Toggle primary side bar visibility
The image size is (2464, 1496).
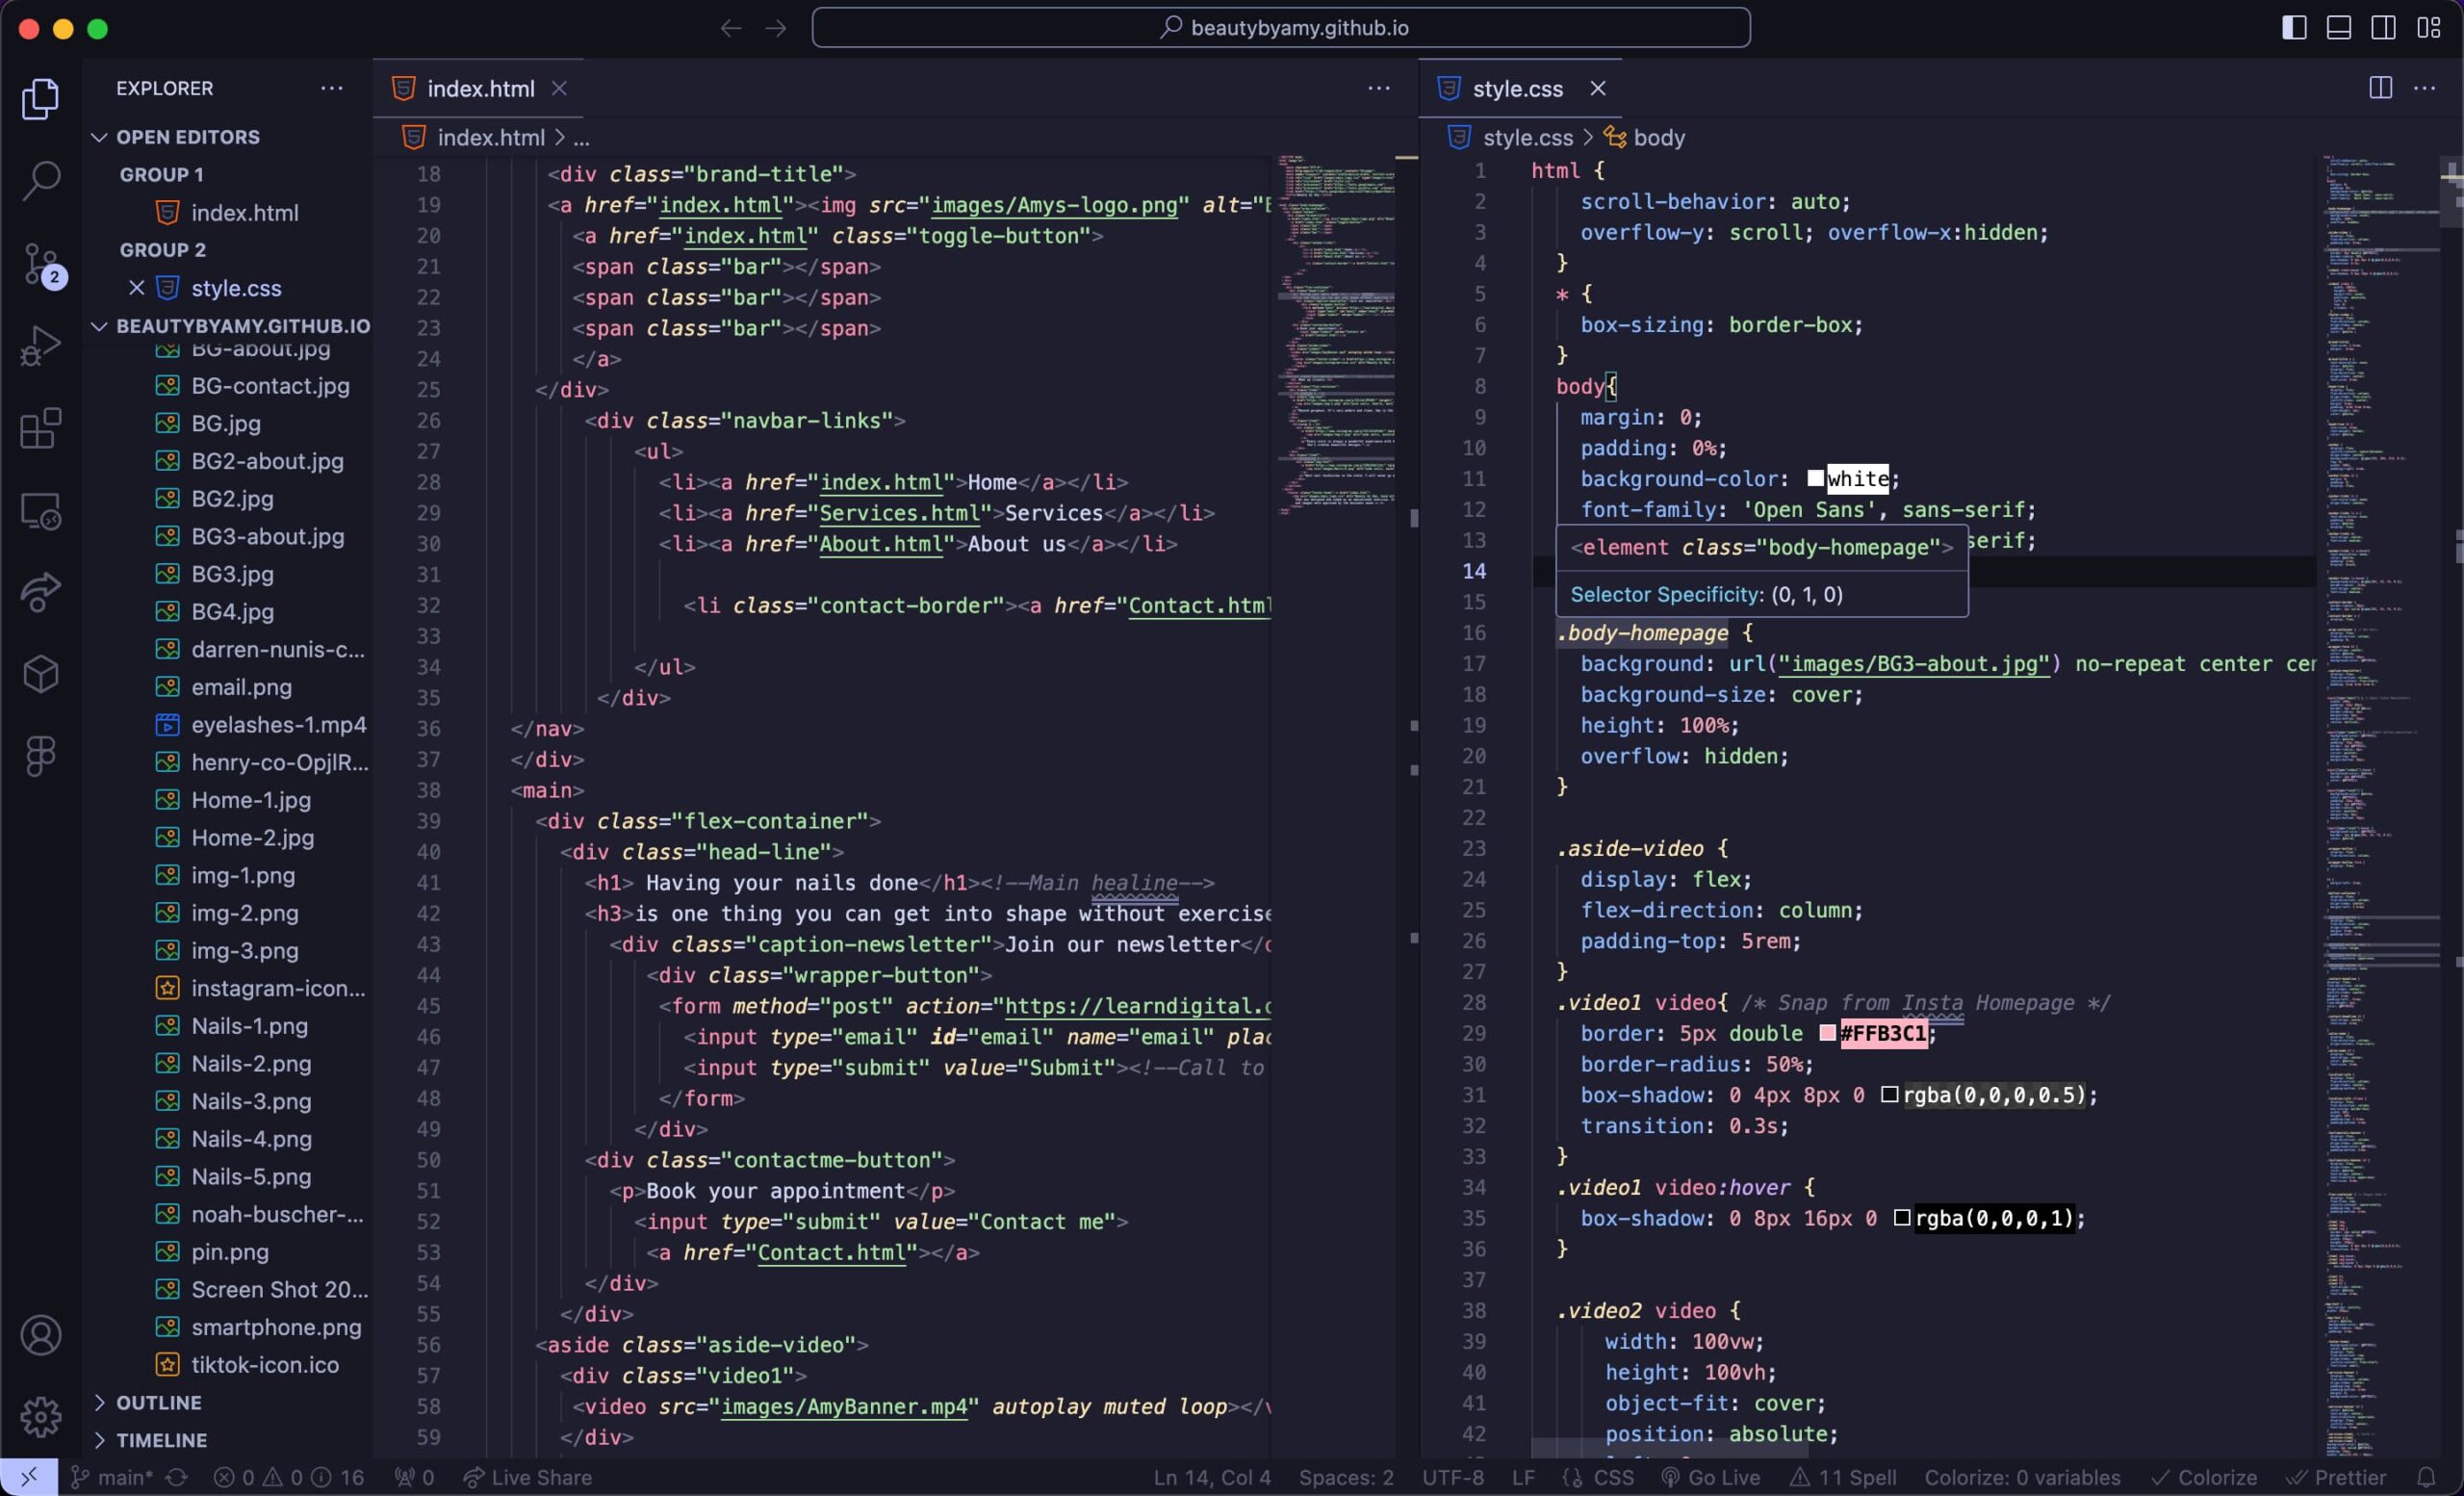[x=2295, y=27]
